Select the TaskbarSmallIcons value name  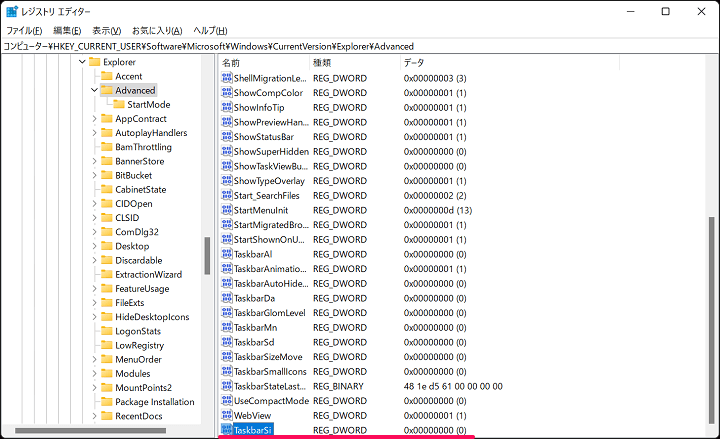coord(270,371)
